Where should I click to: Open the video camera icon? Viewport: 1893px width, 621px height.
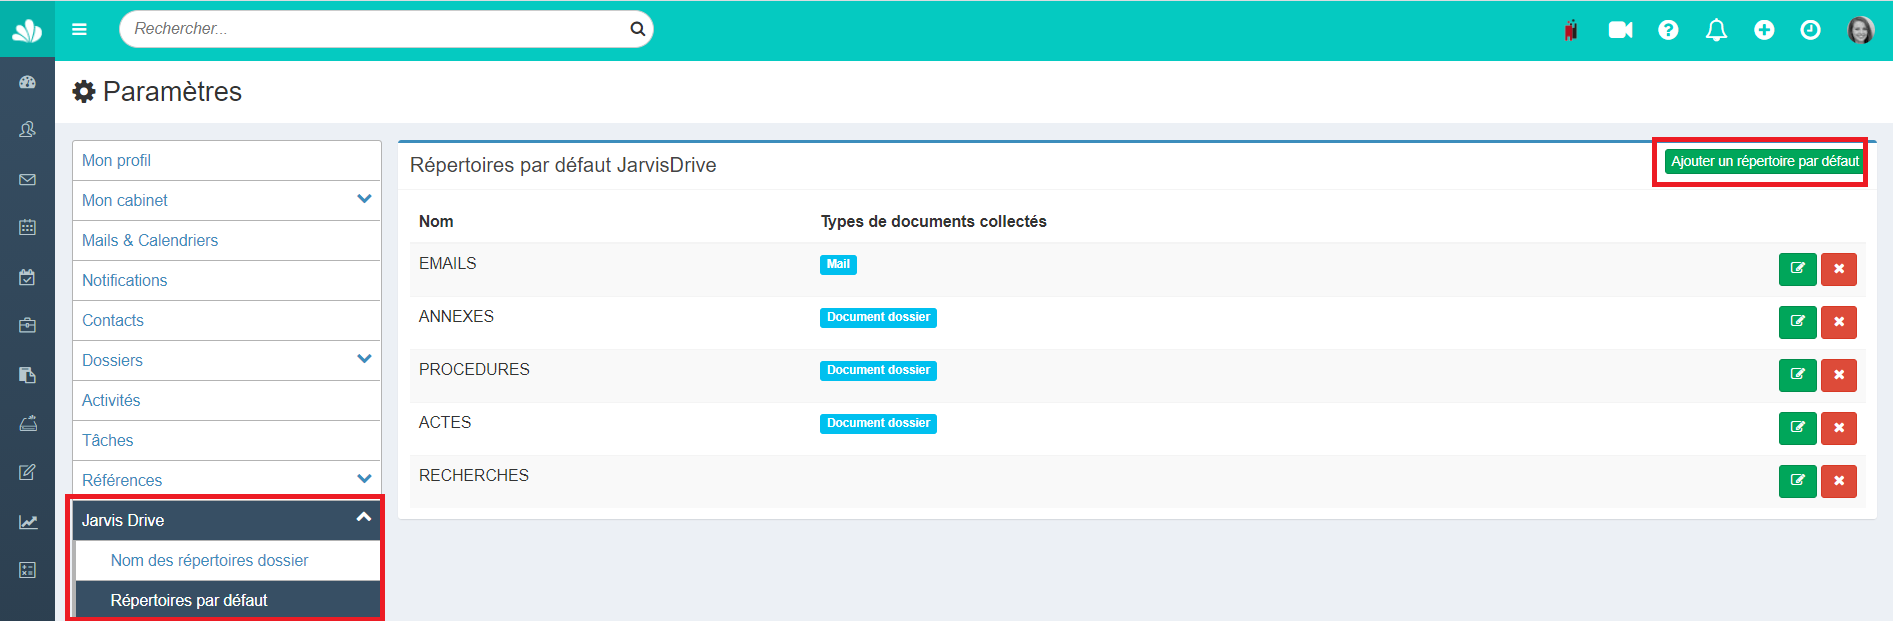[x=1620, y=30]
